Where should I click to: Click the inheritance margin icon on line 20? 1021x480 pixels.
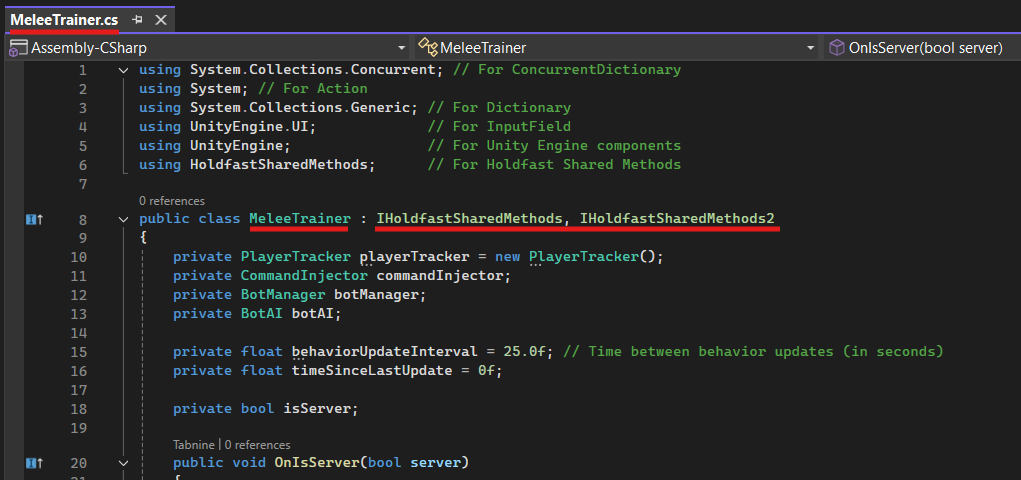coord(33,463)
